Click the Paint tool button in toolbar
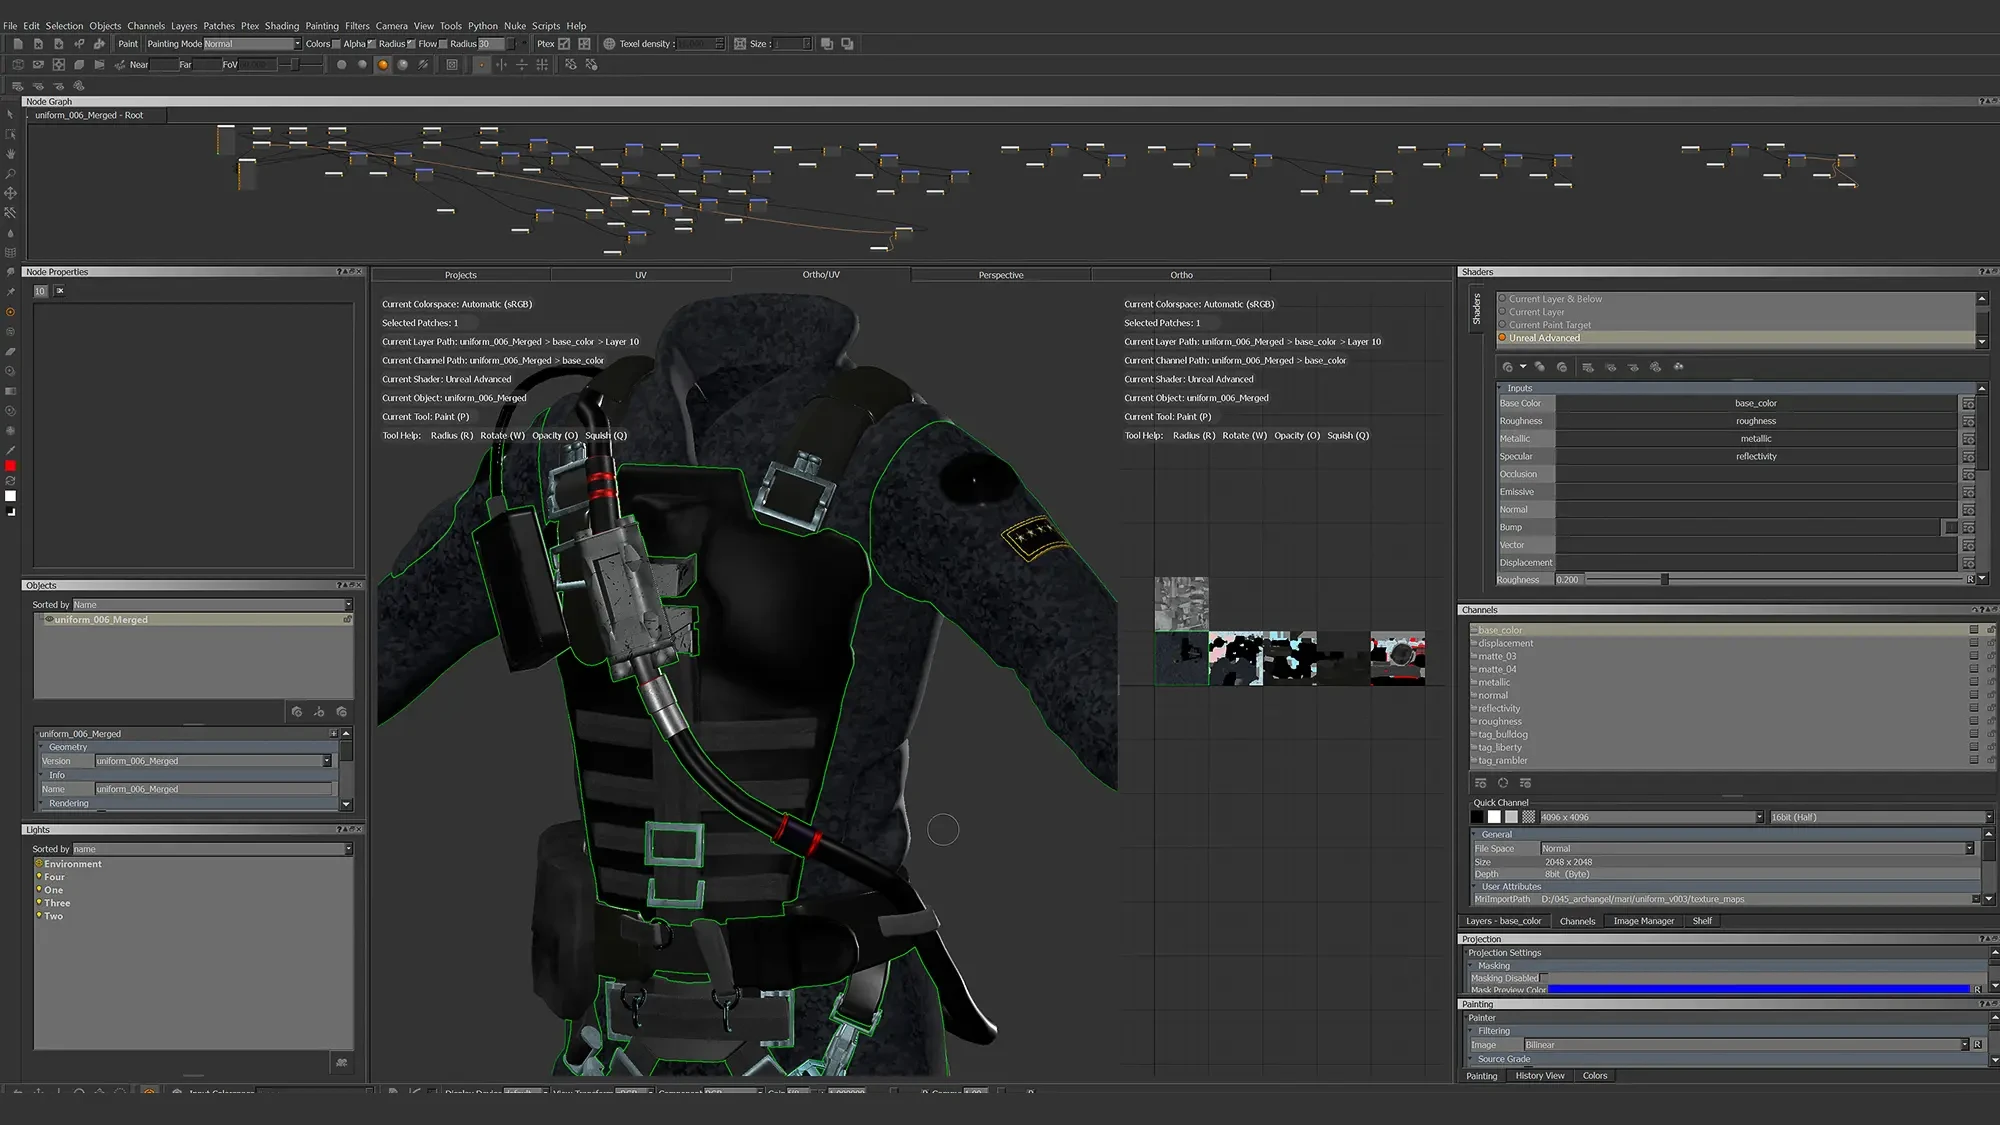The width and height of the screenshot is (2000, 1125). coord(128,44)
